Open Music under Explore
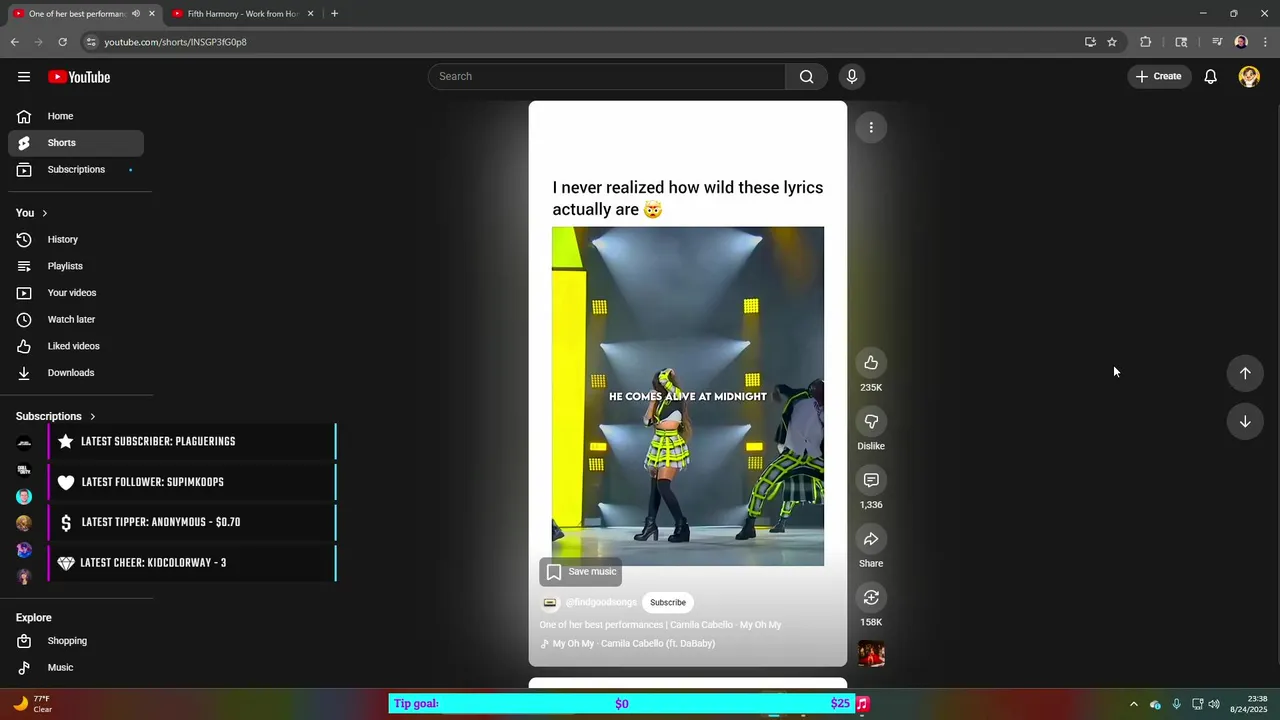Screen dimensions: 1280x720 (76, 668)
